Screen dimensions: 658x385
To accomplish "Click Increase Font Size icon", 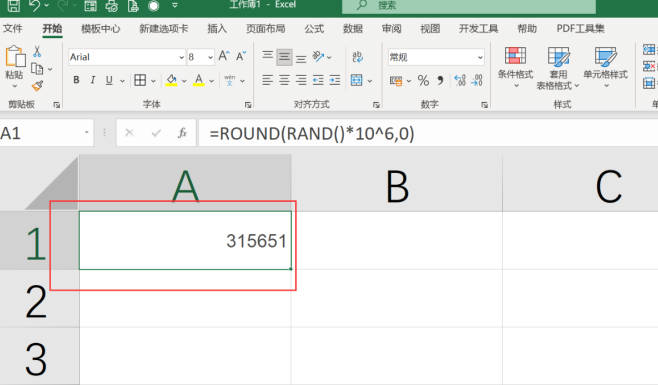I will (x=224, y=56).
